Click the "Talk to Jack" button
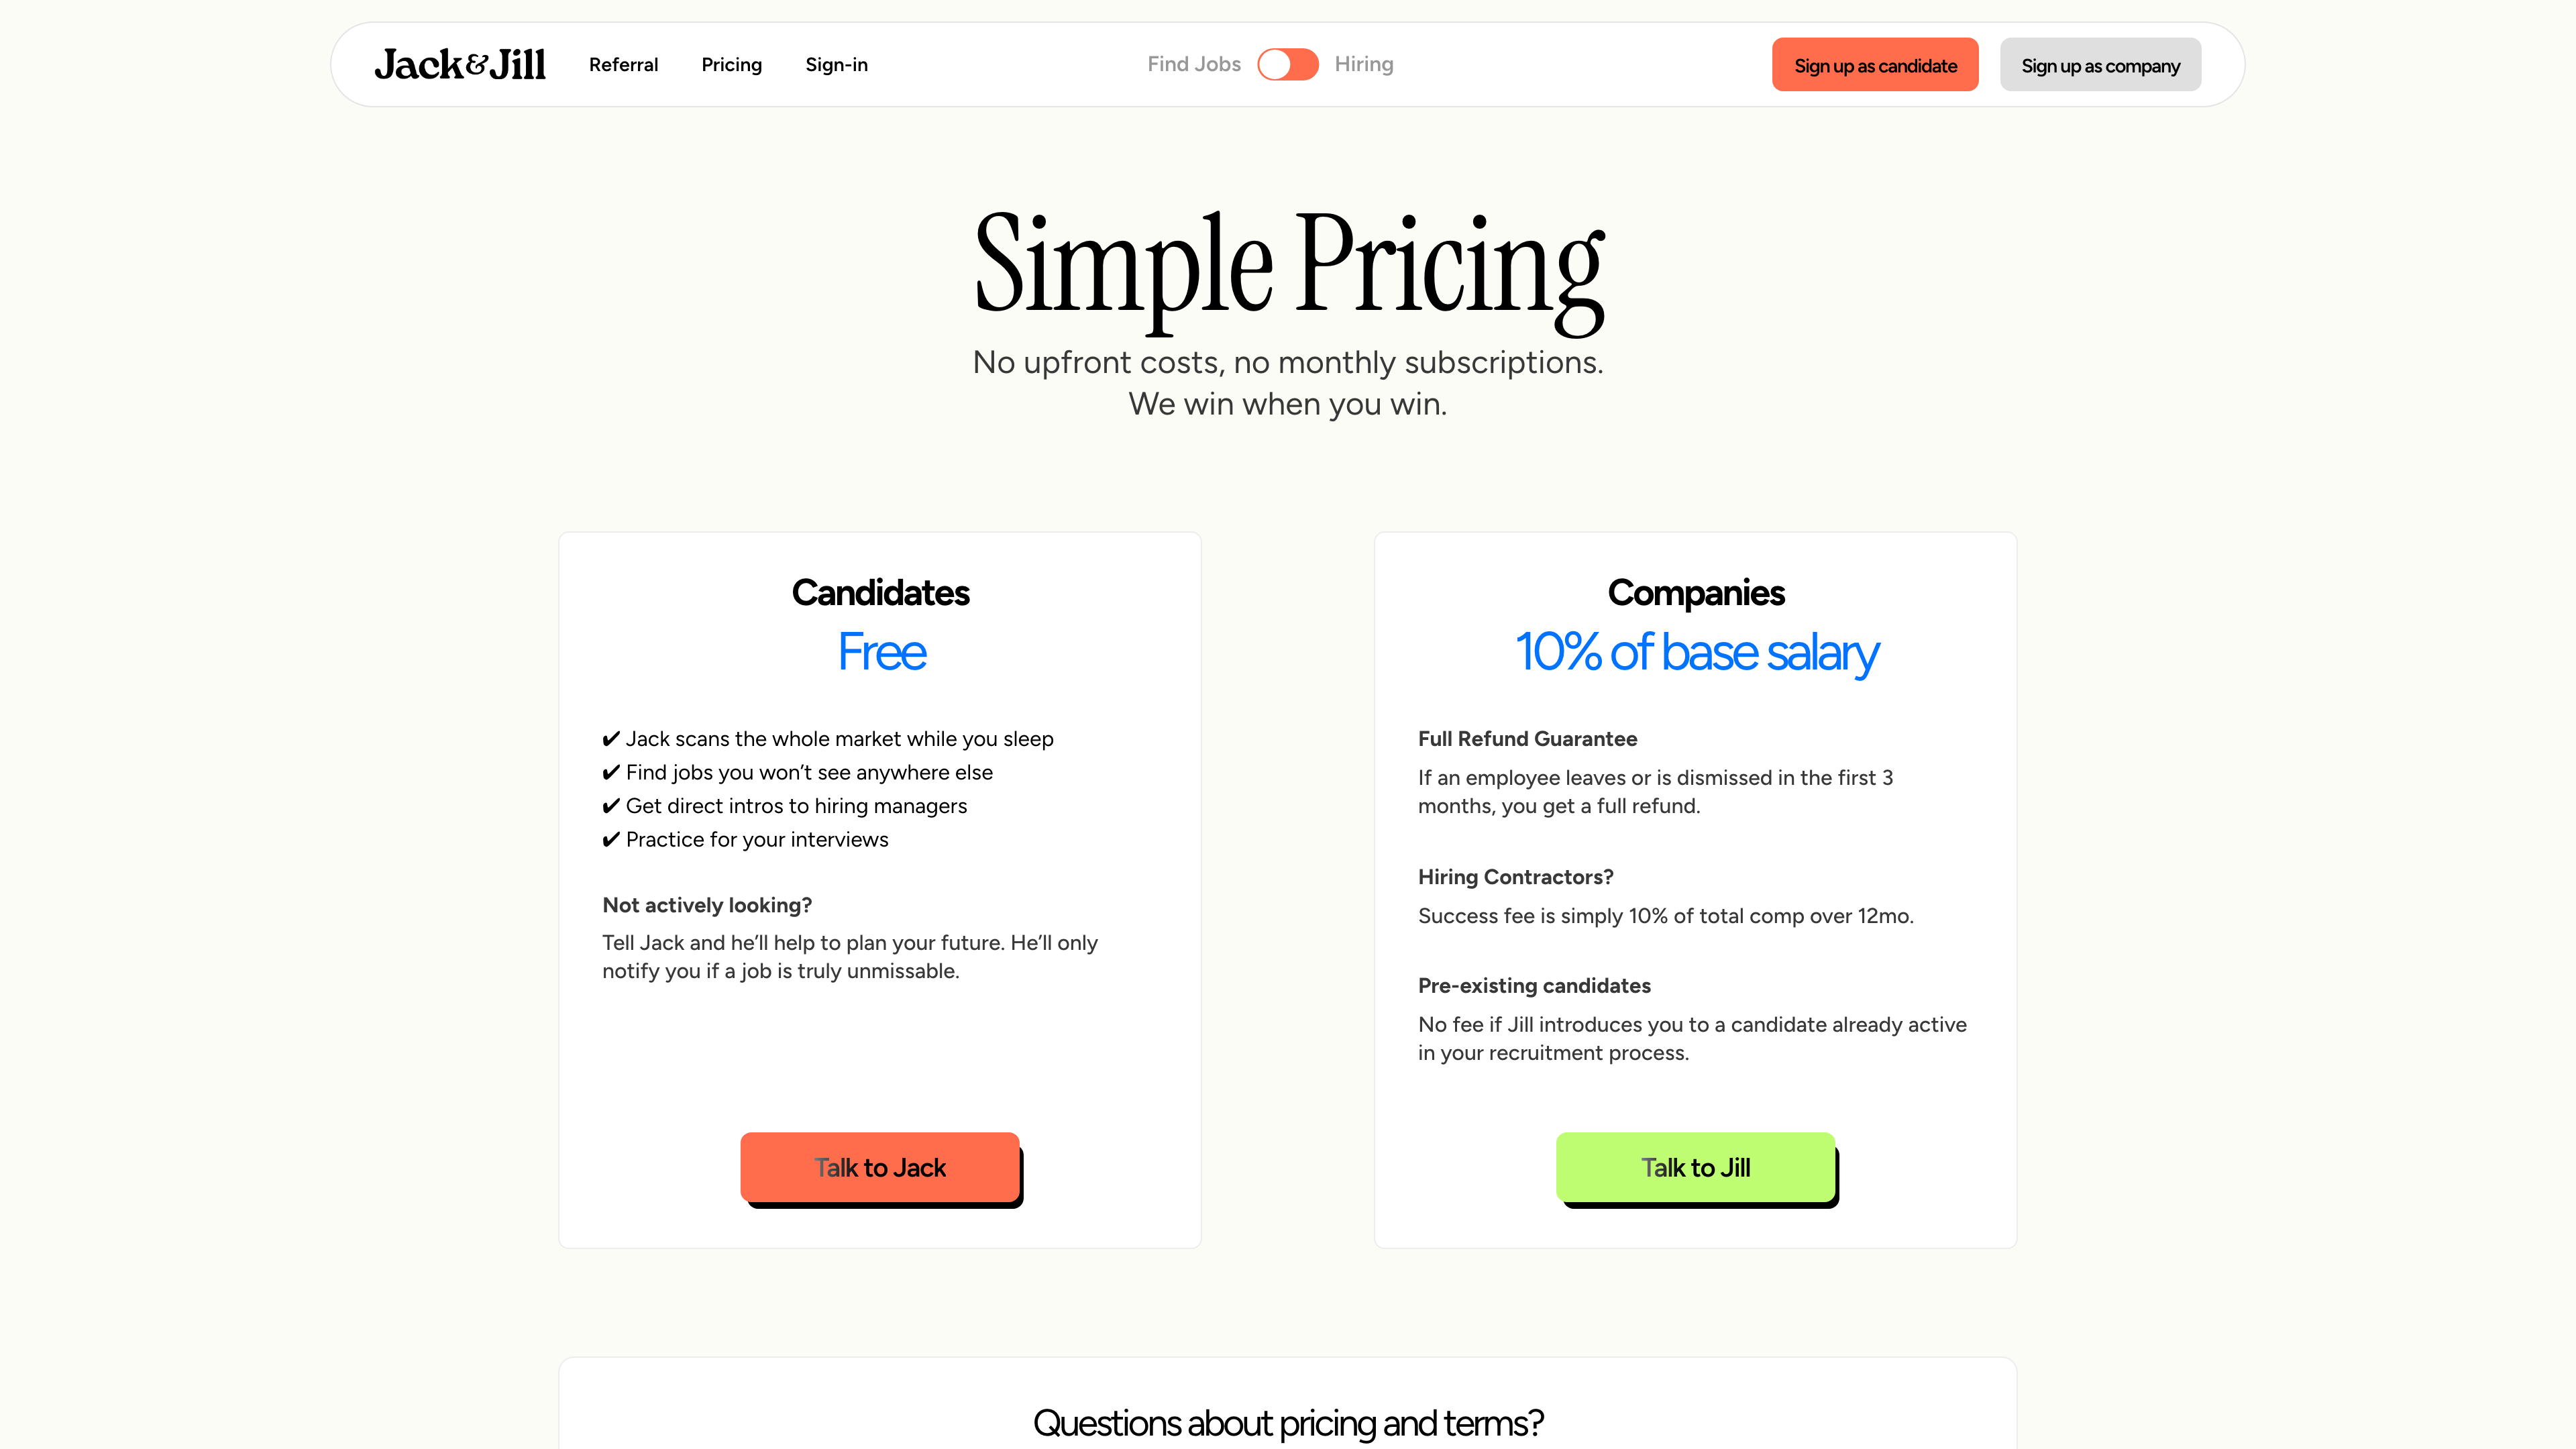The width and height of the screenshot is (2576, 1449). point(879,1167)
